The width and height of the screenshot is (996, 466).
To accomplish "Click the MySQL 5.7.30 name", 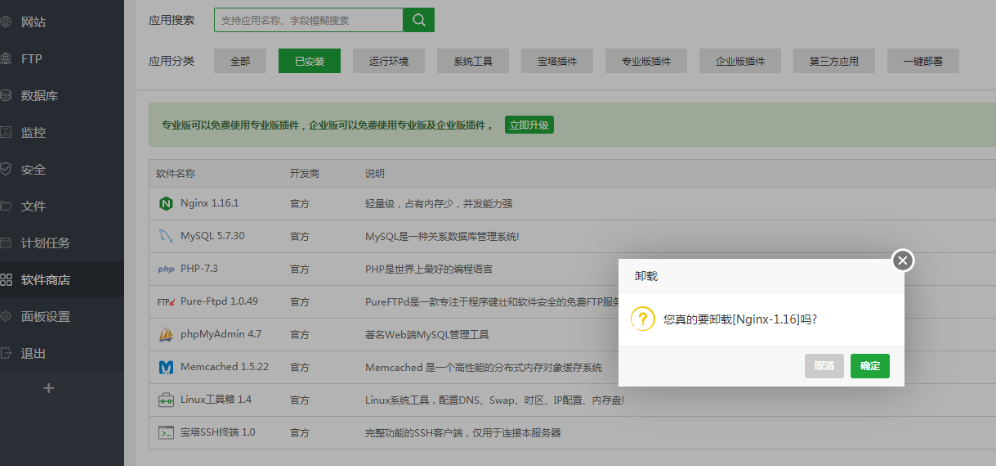I will (212, 236).
